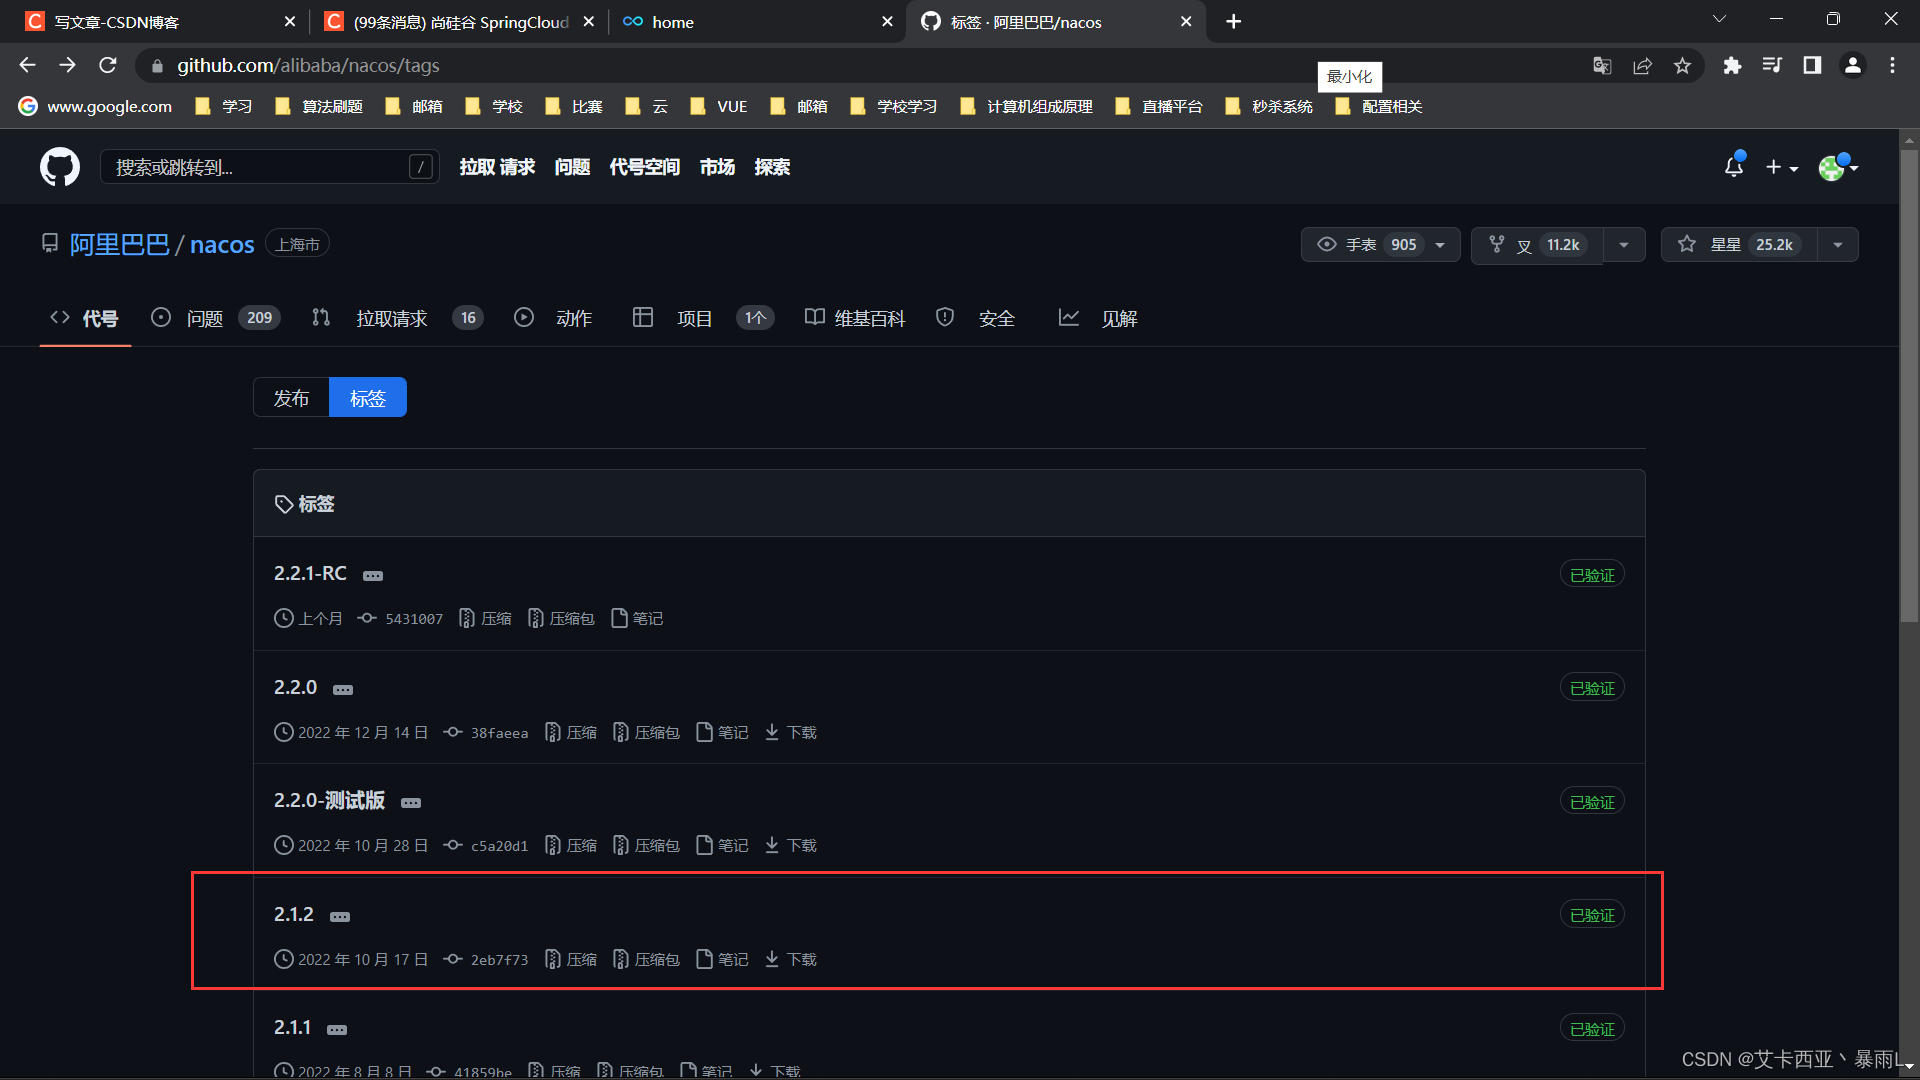Screen dimensions: 1920x1080
Task: Open the watch 手表 dropdown
Action: [1380, 244]
